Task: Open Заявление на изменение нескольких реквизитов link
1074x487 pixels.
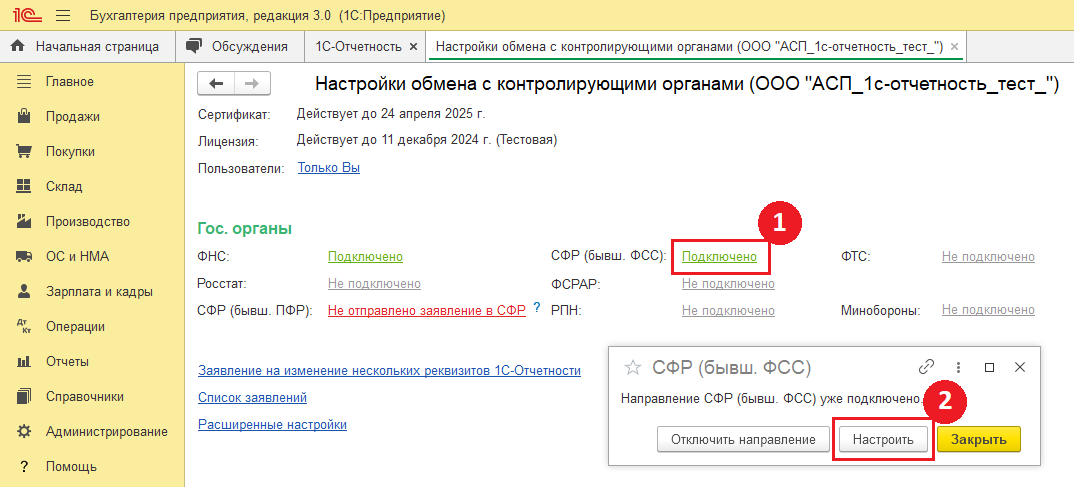Action: click(389, 371)
